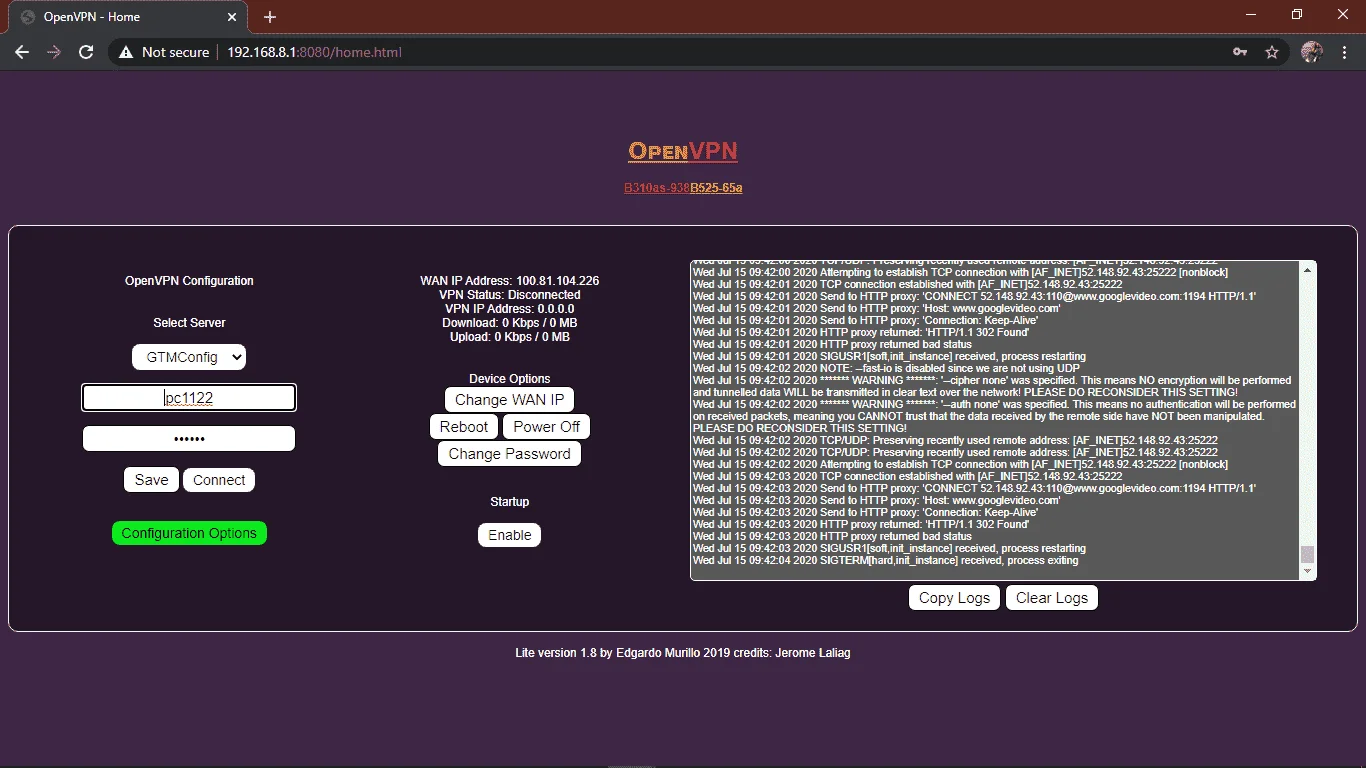Click the Change WAN IP button

click(x=510, y=400)
